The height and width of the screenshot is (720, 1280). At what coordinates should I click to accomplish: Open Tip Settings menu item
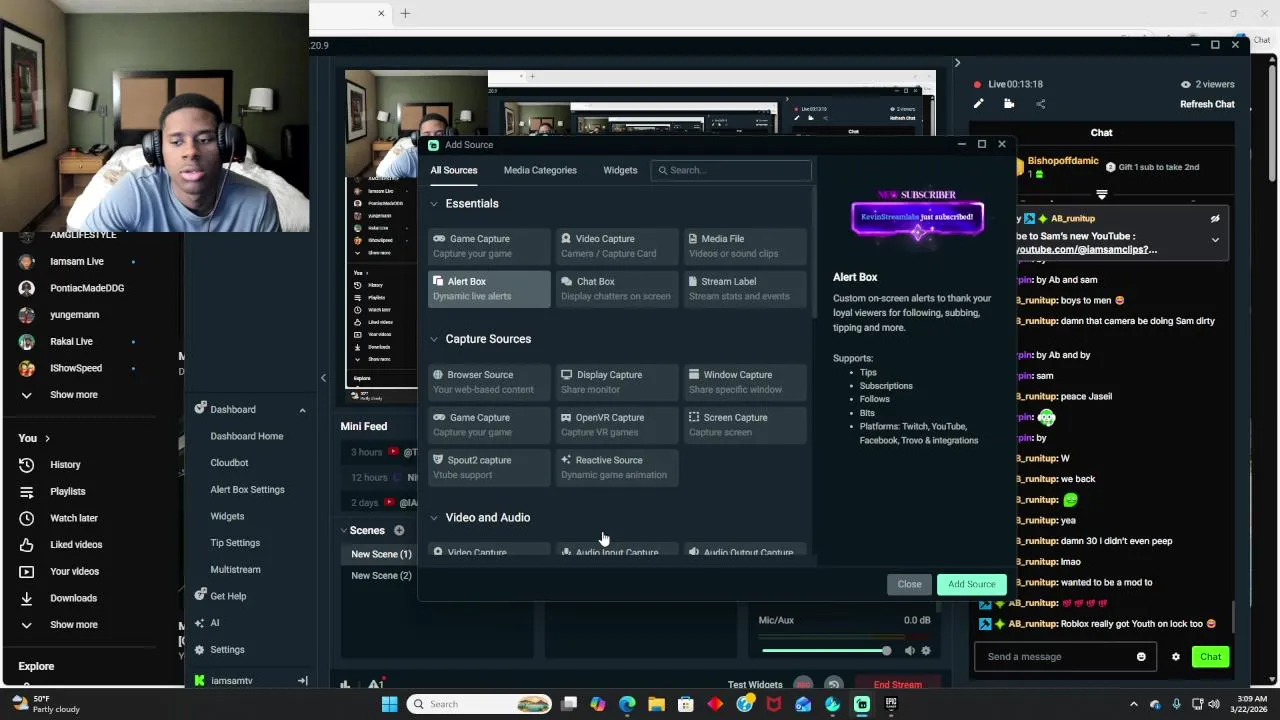coord(235,543)
